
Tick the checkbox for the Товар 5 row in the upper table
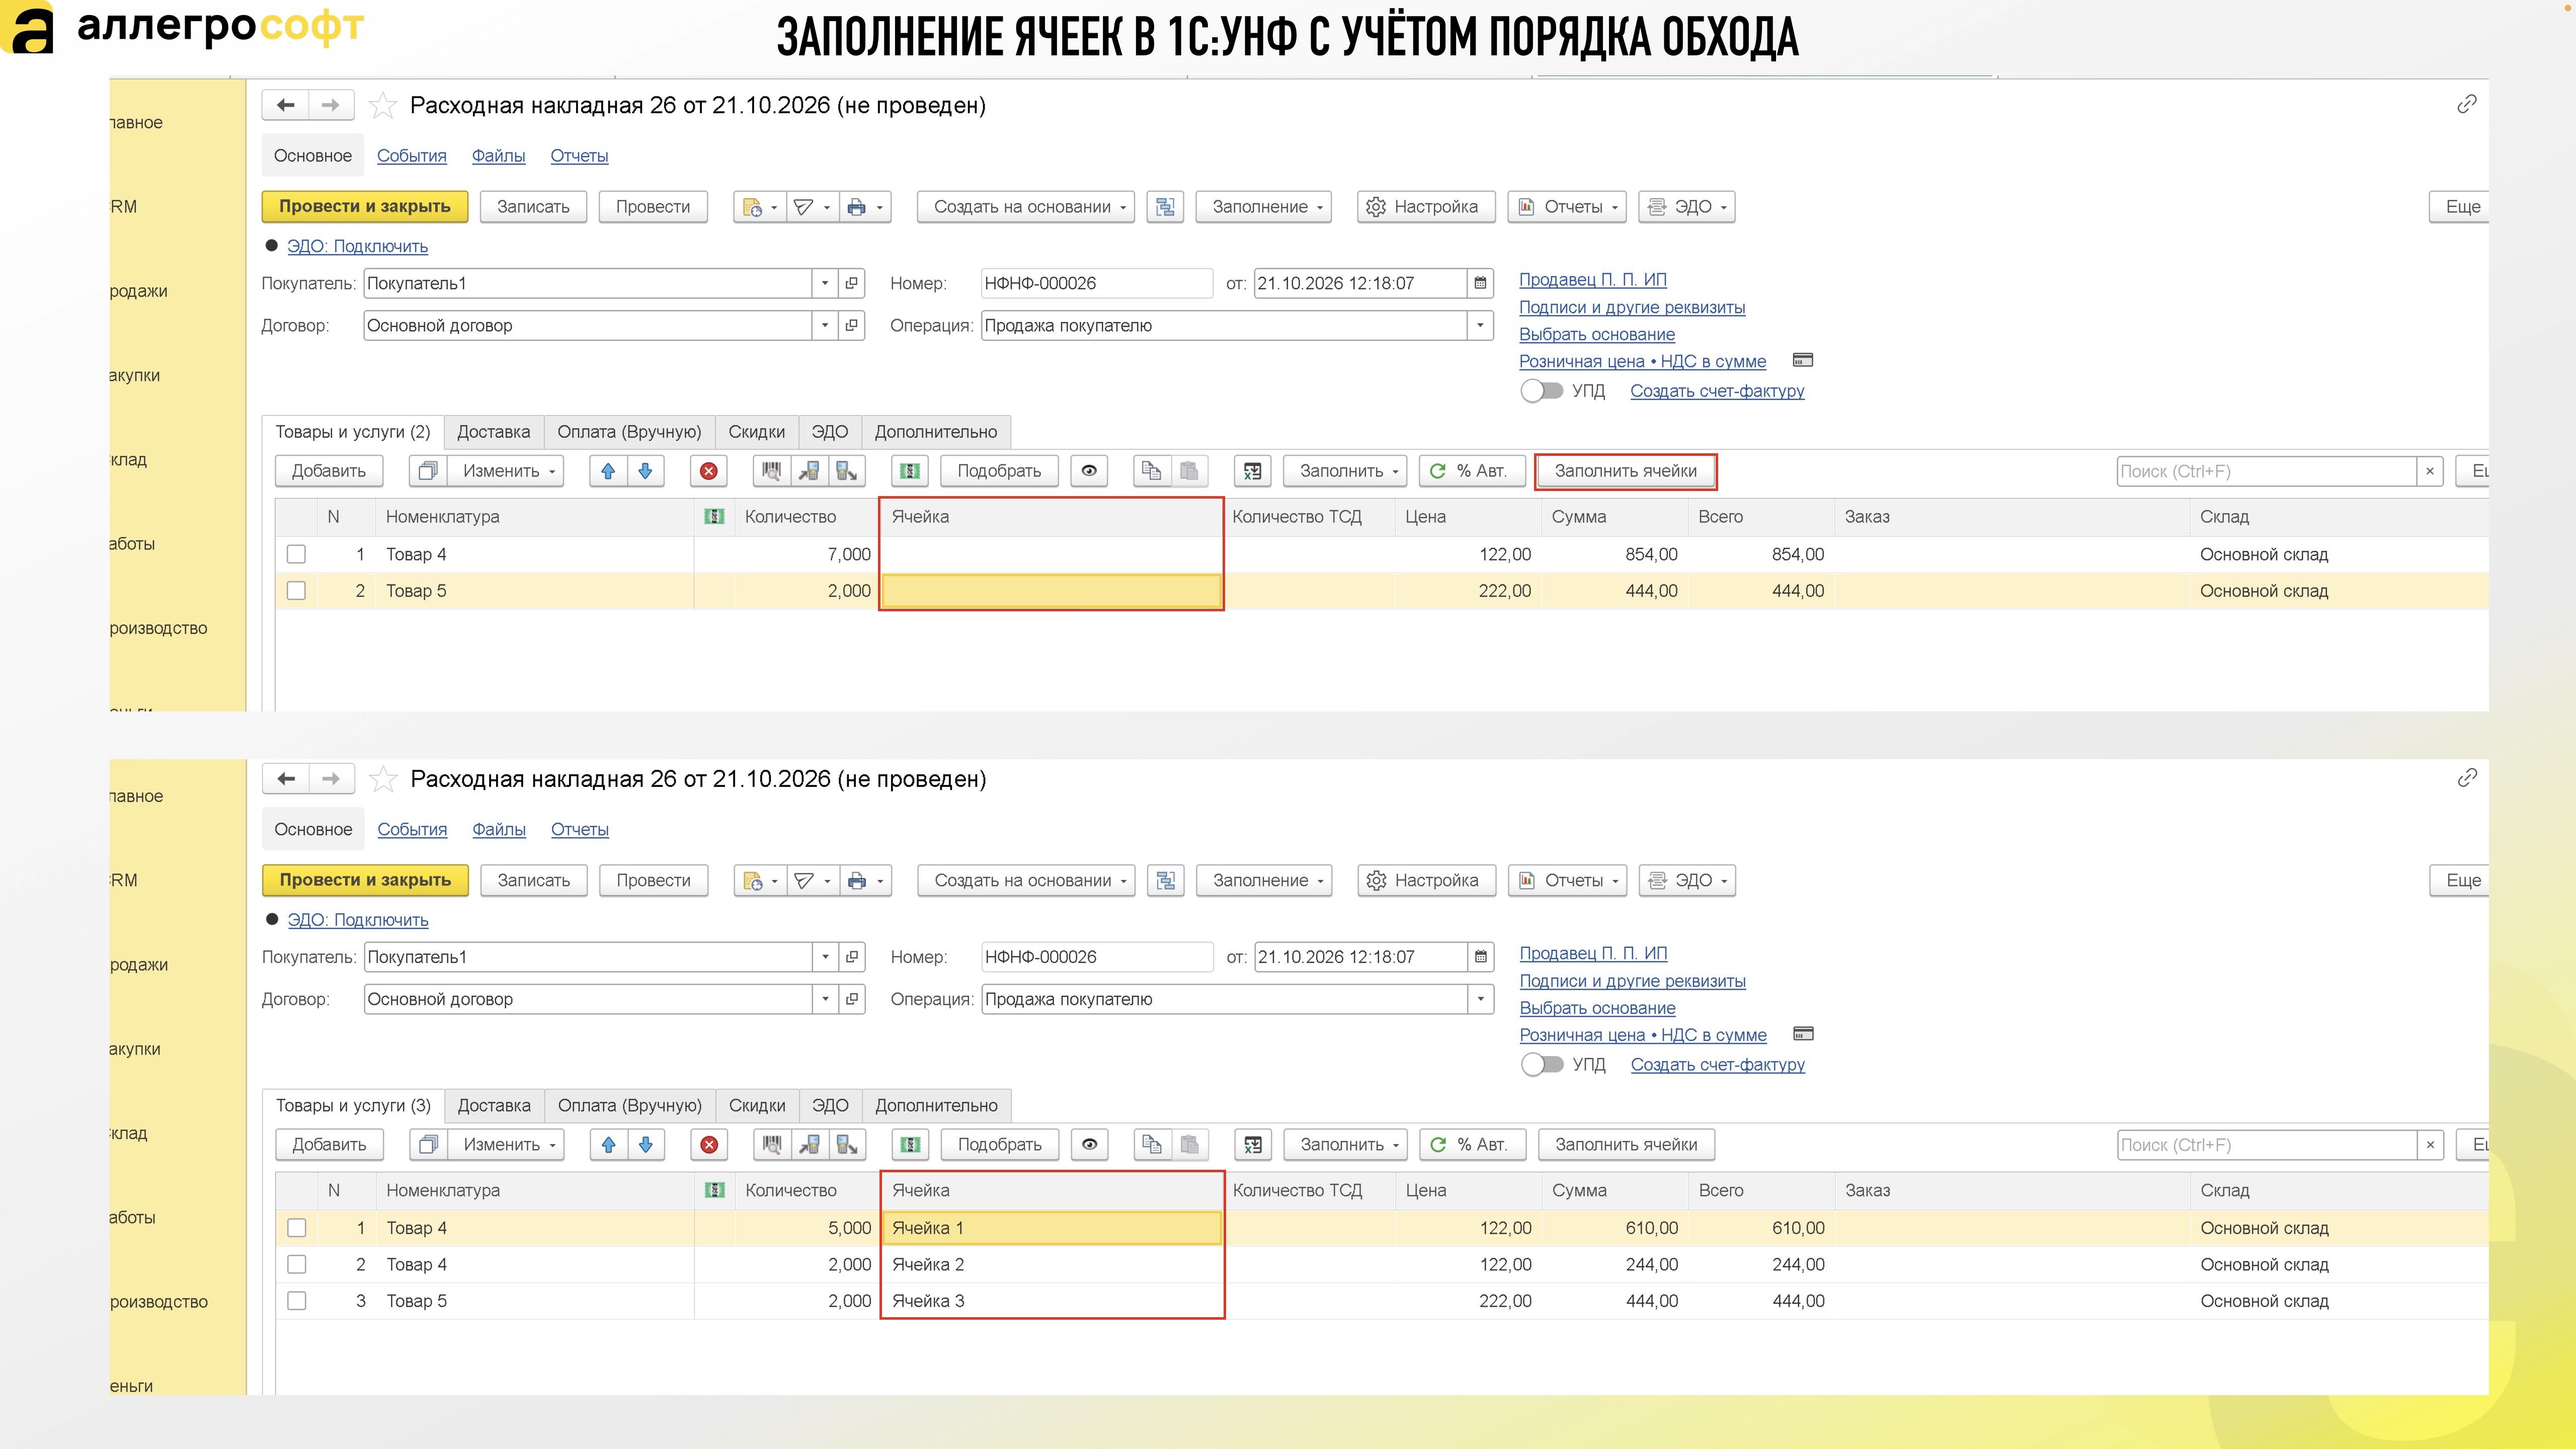click(296, 591)
